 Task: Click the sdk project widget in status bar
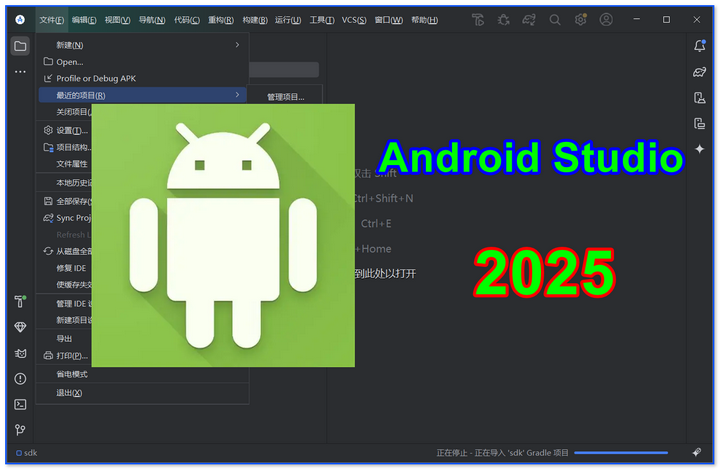27,453
